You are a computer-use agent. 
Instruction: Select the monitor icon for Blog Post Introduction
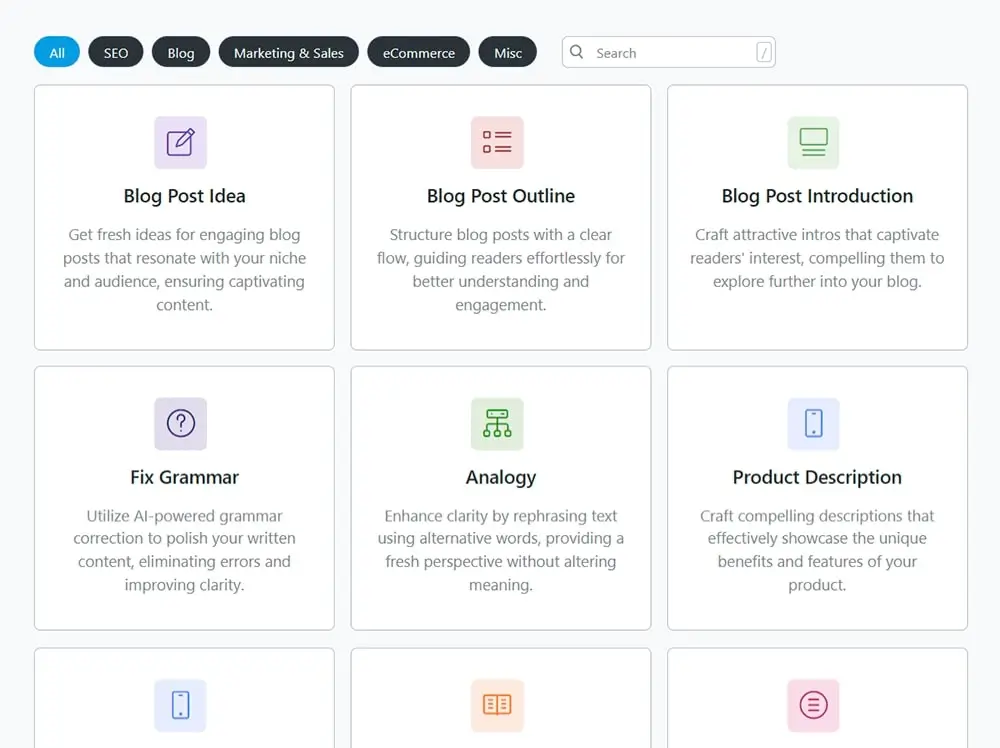coord(813,142)
